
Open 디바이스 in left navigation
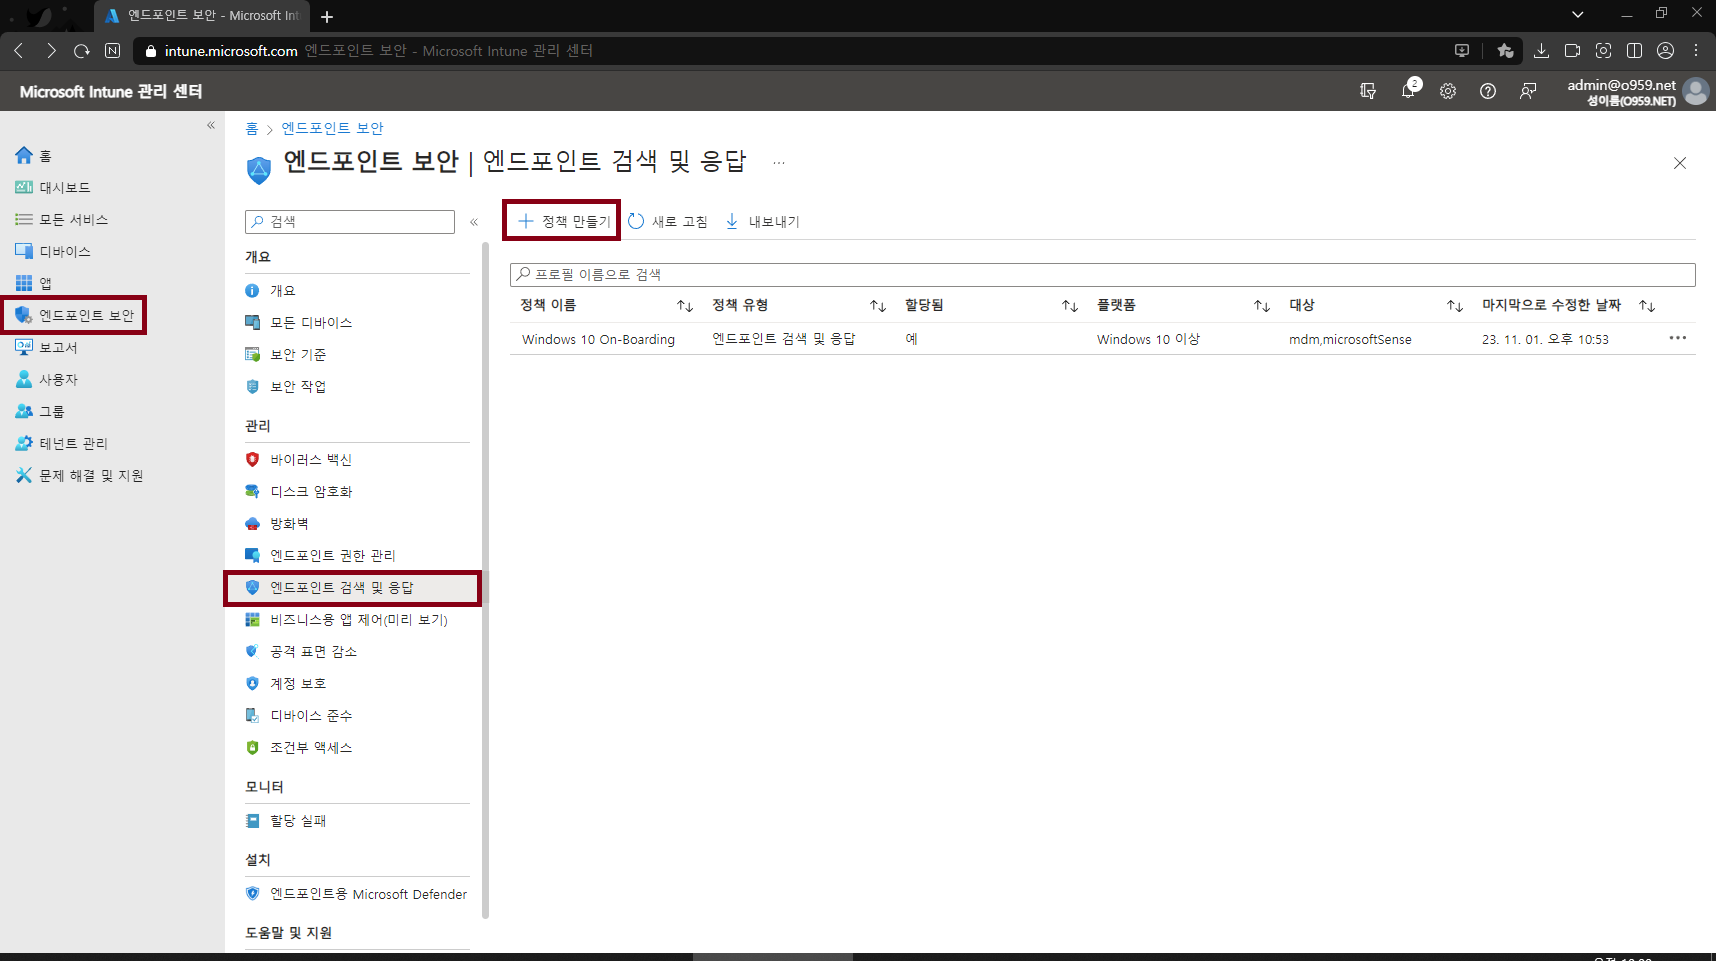[53, 251]
